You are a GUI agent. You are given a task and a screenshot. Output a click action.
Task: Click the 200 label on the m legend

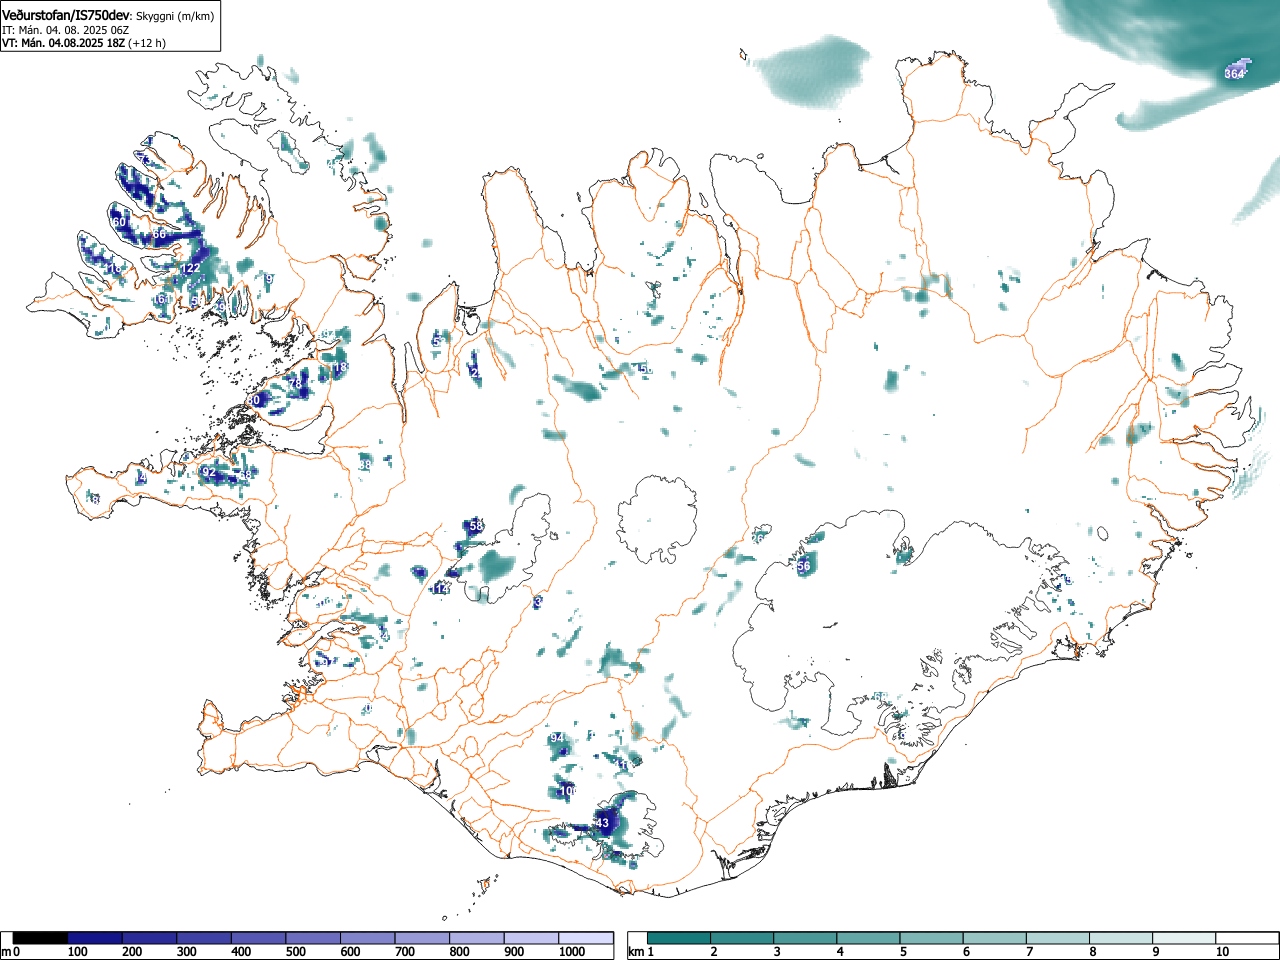(132, 952)
